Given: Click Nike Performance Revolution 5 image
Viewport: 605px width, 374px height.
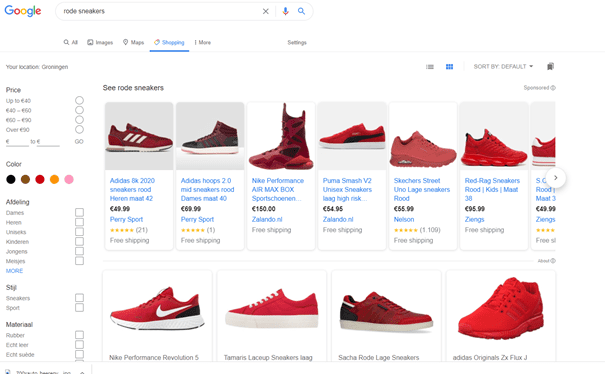Looking at the screenshot, I should [x=157, y=309].
